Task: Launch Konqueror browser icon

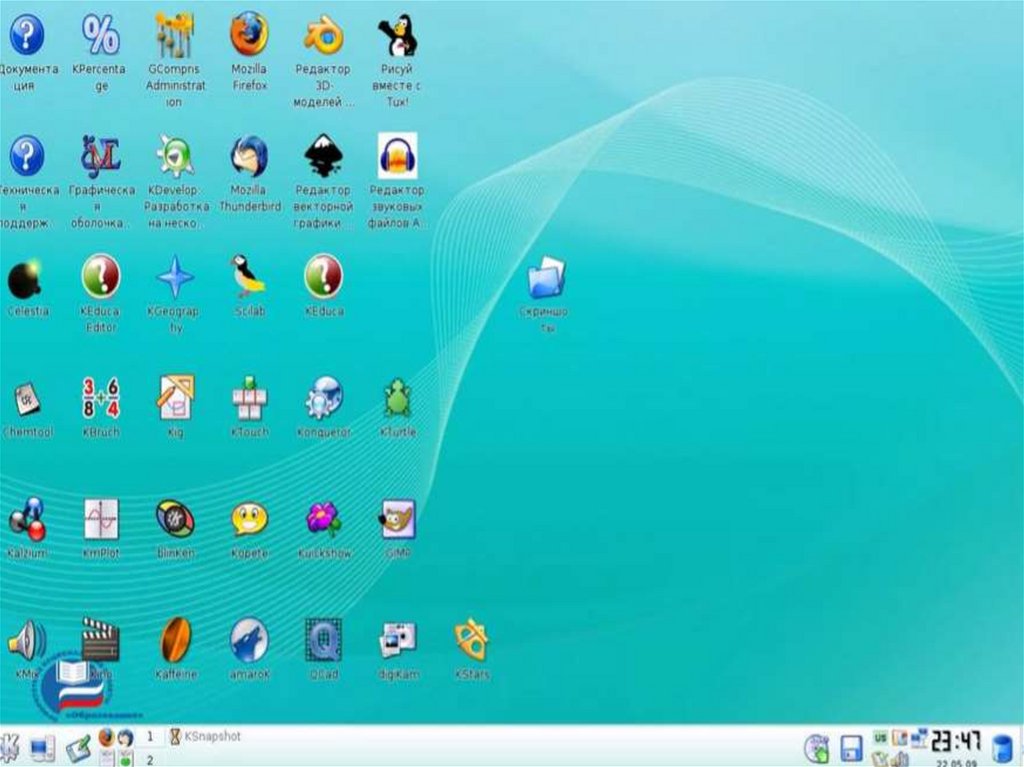Action: (x=323, y=397)
